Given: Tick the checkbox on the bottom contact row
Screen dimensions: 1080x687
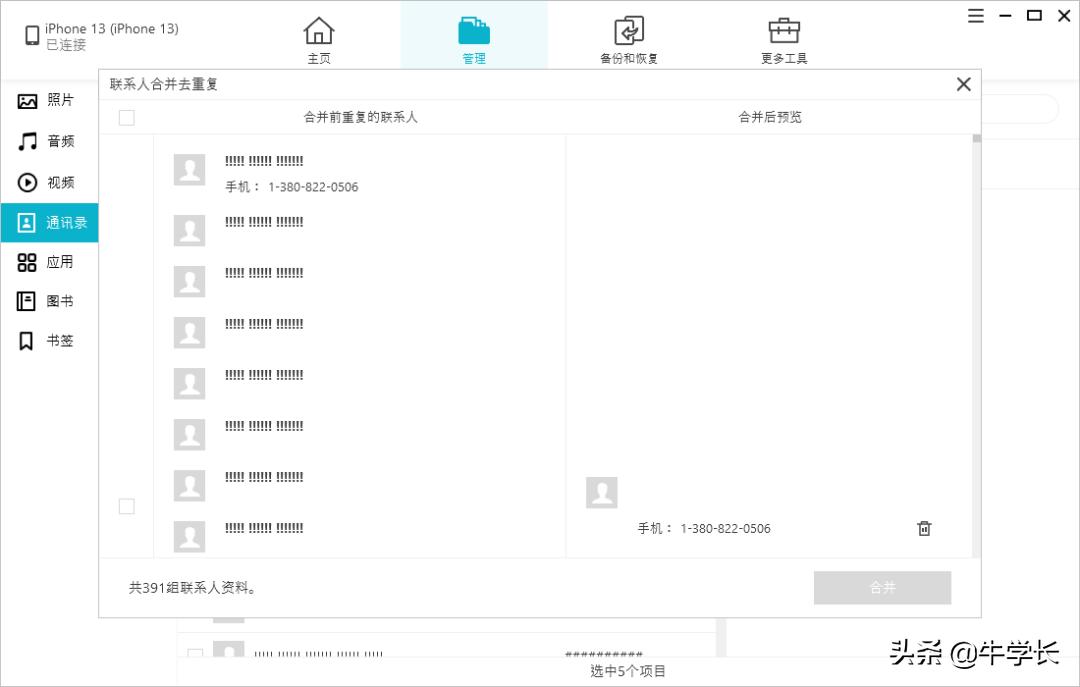Looking at the screenshot, I should pos(196,653).
